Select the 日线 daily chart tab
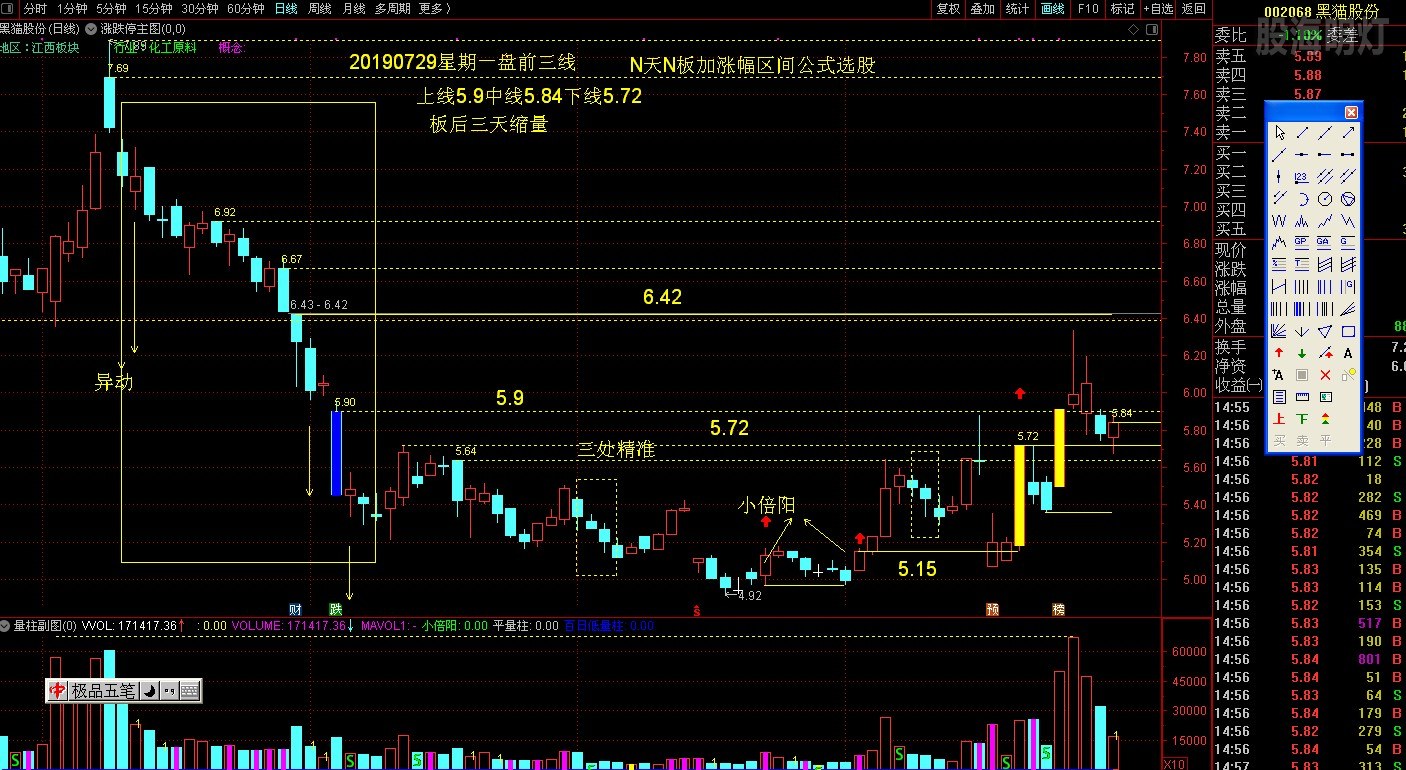The width and height of the screenshot is (1406, 770). [286, 8]
